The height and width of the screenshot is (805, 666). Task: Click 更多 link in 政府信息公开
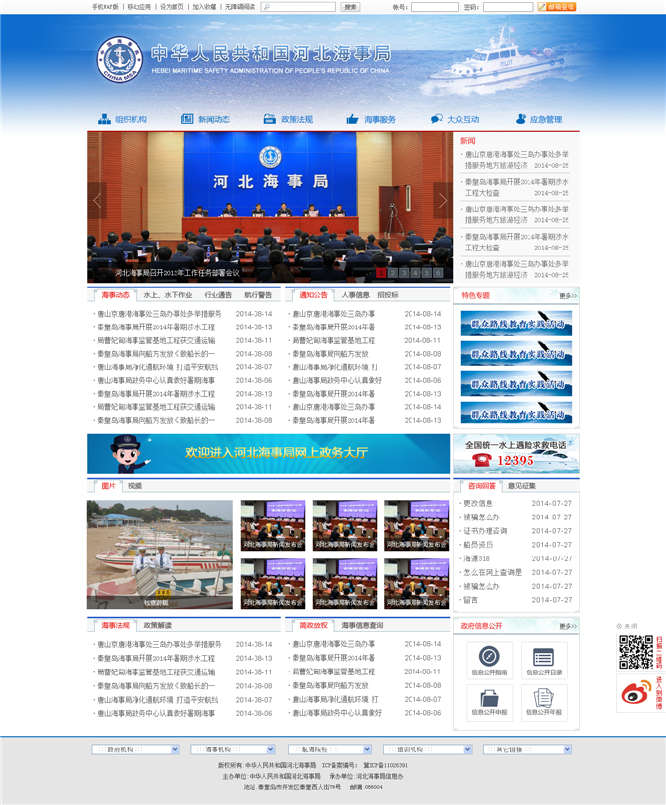click(x=568, y=626)
